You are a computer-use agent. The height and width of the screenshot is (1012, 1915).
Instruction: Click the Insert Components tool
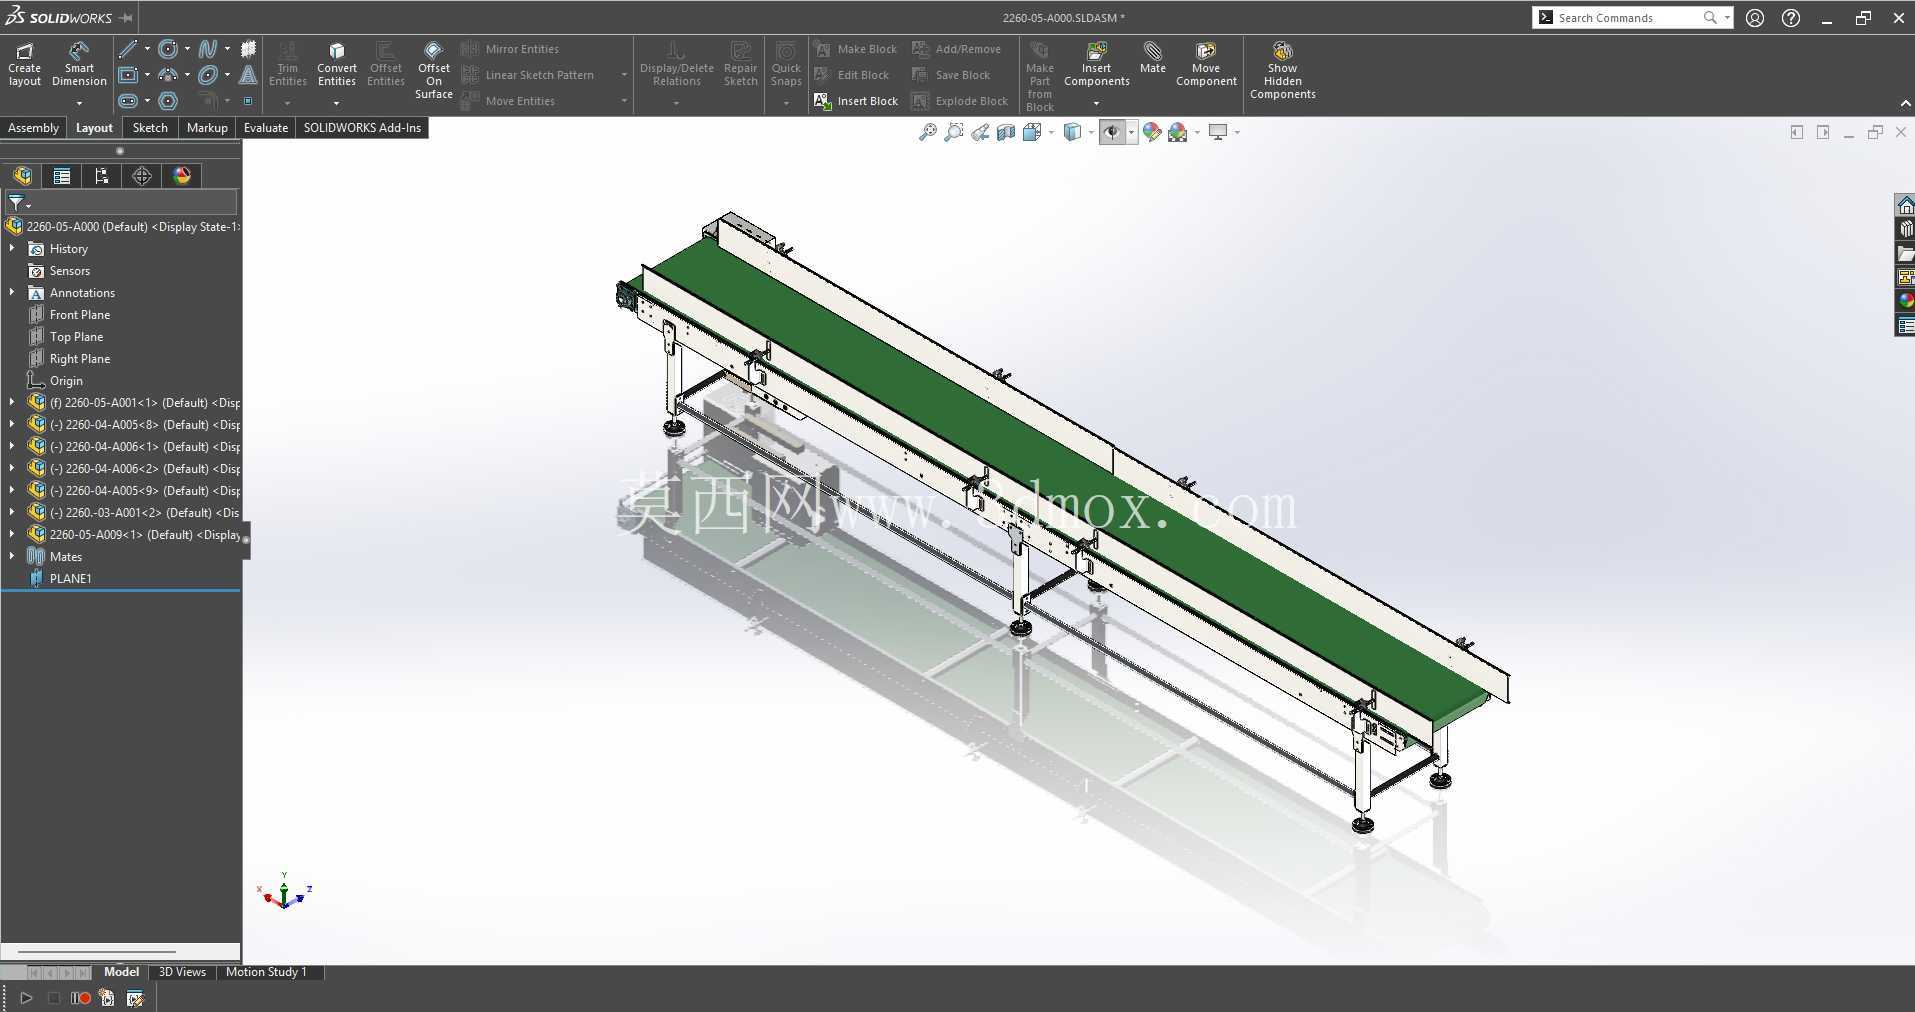pyautogui.click(x=1097, y=64)
